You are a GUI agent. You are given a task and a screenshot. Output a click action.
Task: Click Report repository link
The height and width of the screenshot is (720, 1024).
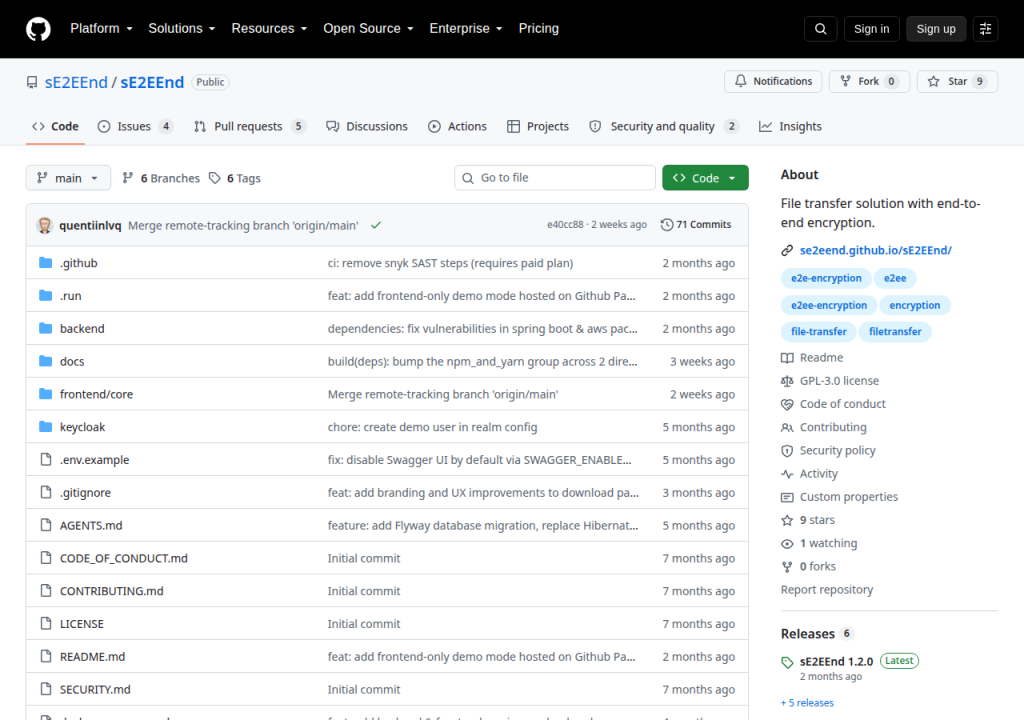pos(827,589)
